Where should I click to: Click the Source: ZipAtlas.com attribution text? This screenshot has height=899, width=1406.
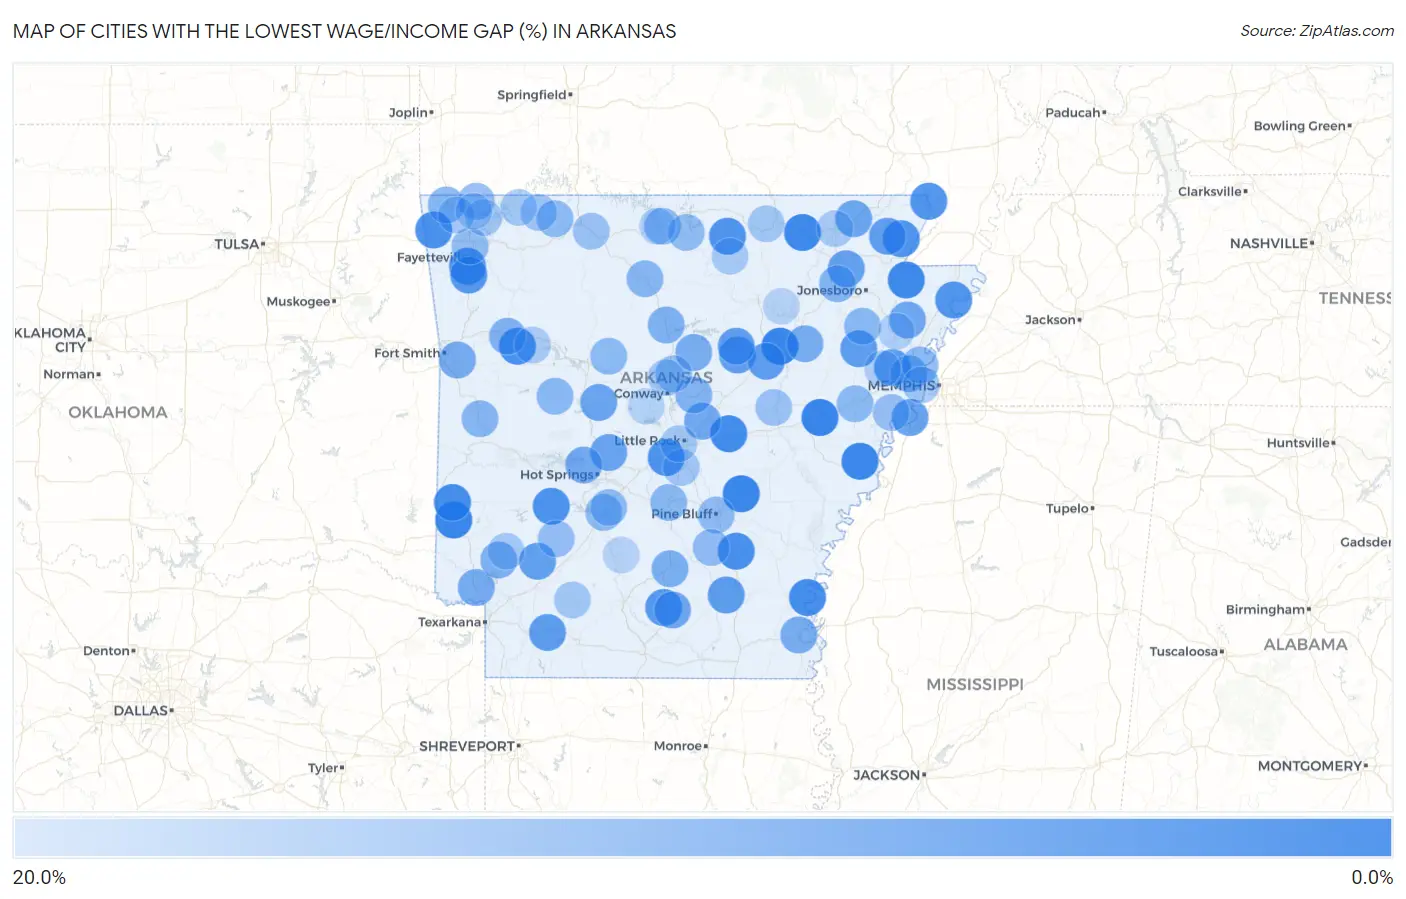click(1317, 31)
